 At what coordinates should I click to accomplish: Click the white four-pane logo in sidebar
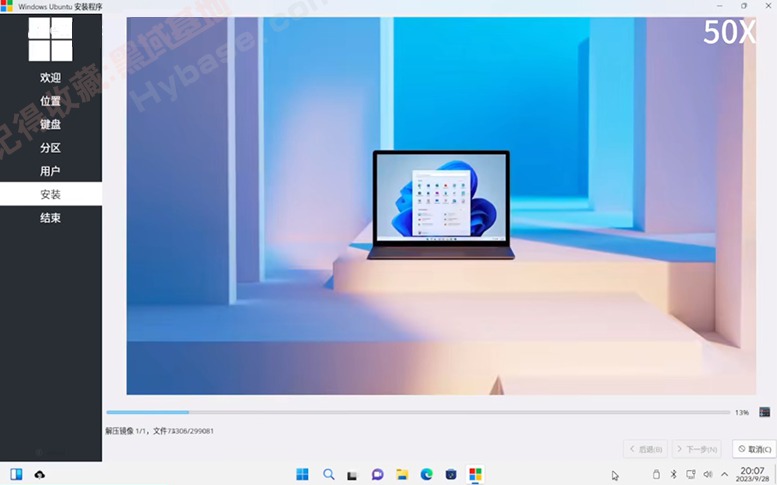[50, 39]
